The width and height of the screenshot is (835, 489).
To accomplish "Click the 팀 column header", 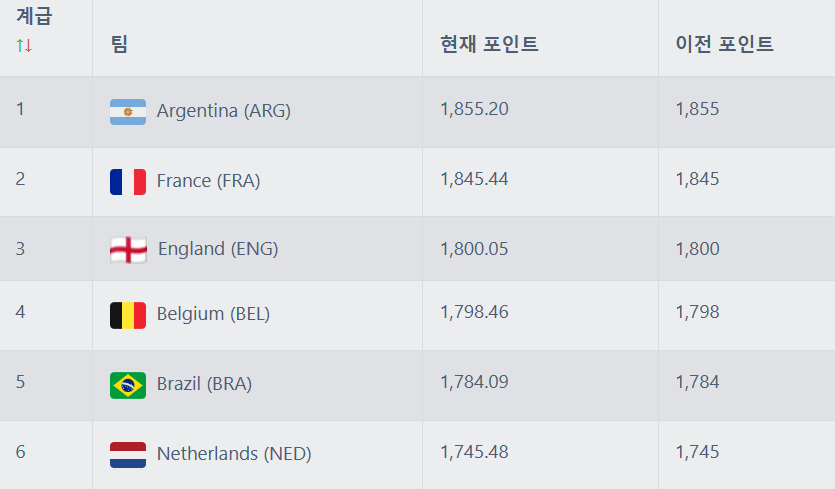I will coord(119,45).
